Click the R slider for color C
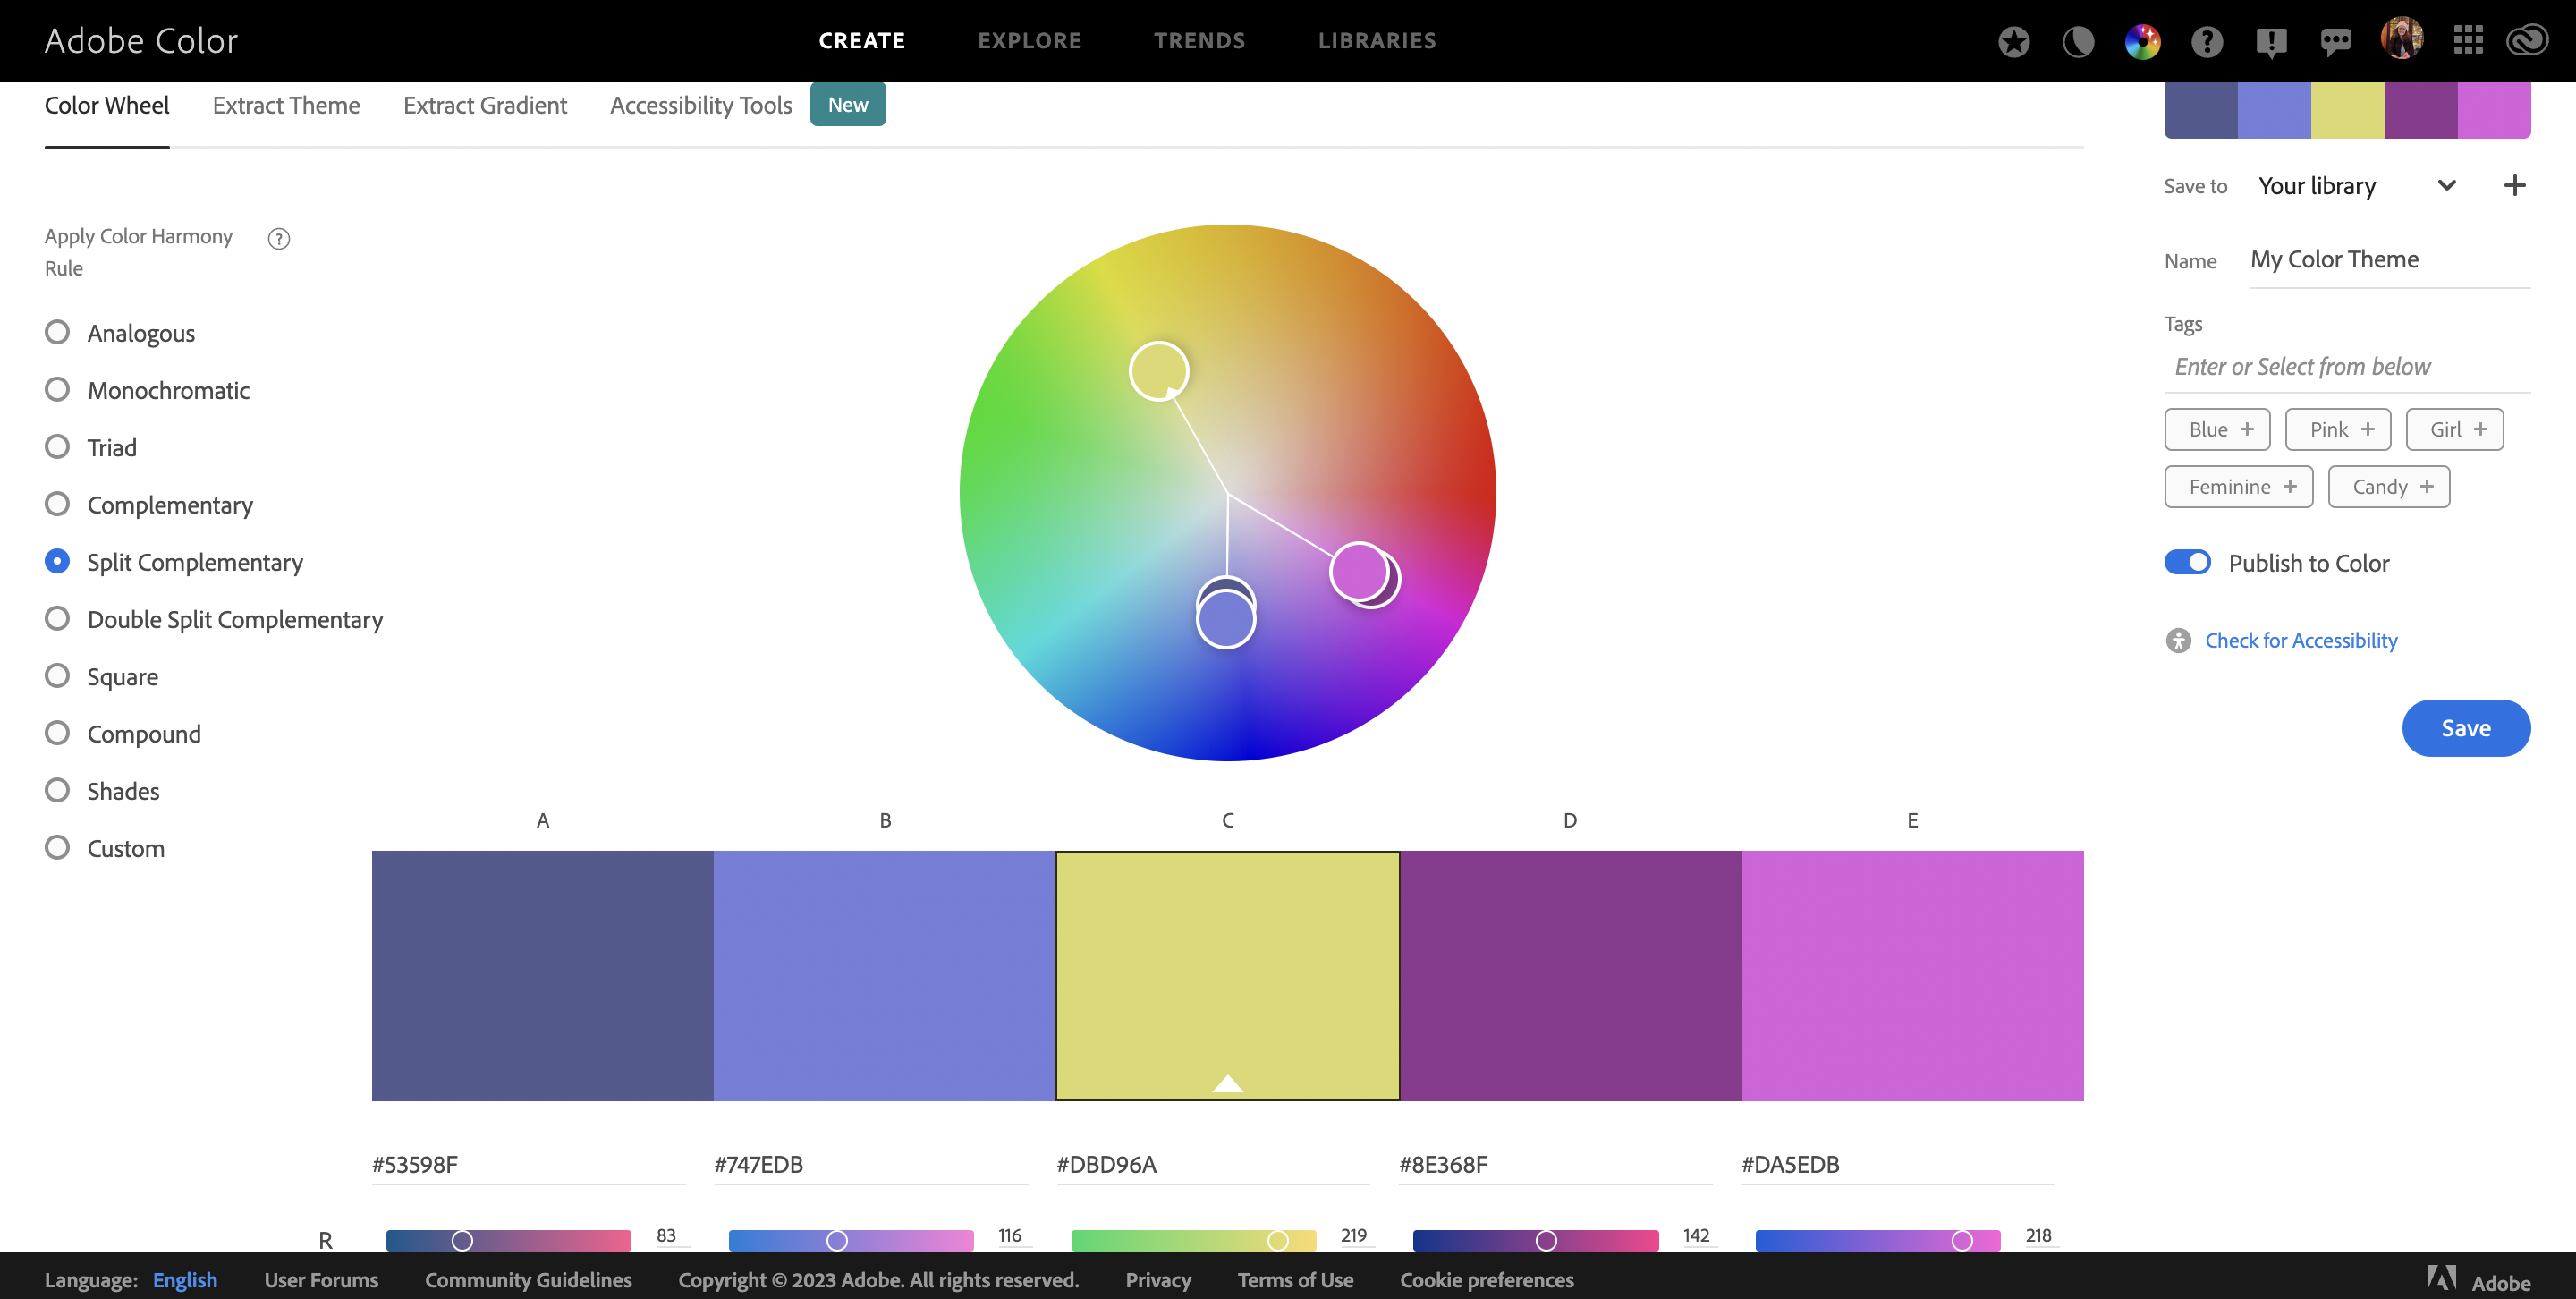Screen dimensions: 2576x1299 pyautogui.click(x=1193, y=1240)
